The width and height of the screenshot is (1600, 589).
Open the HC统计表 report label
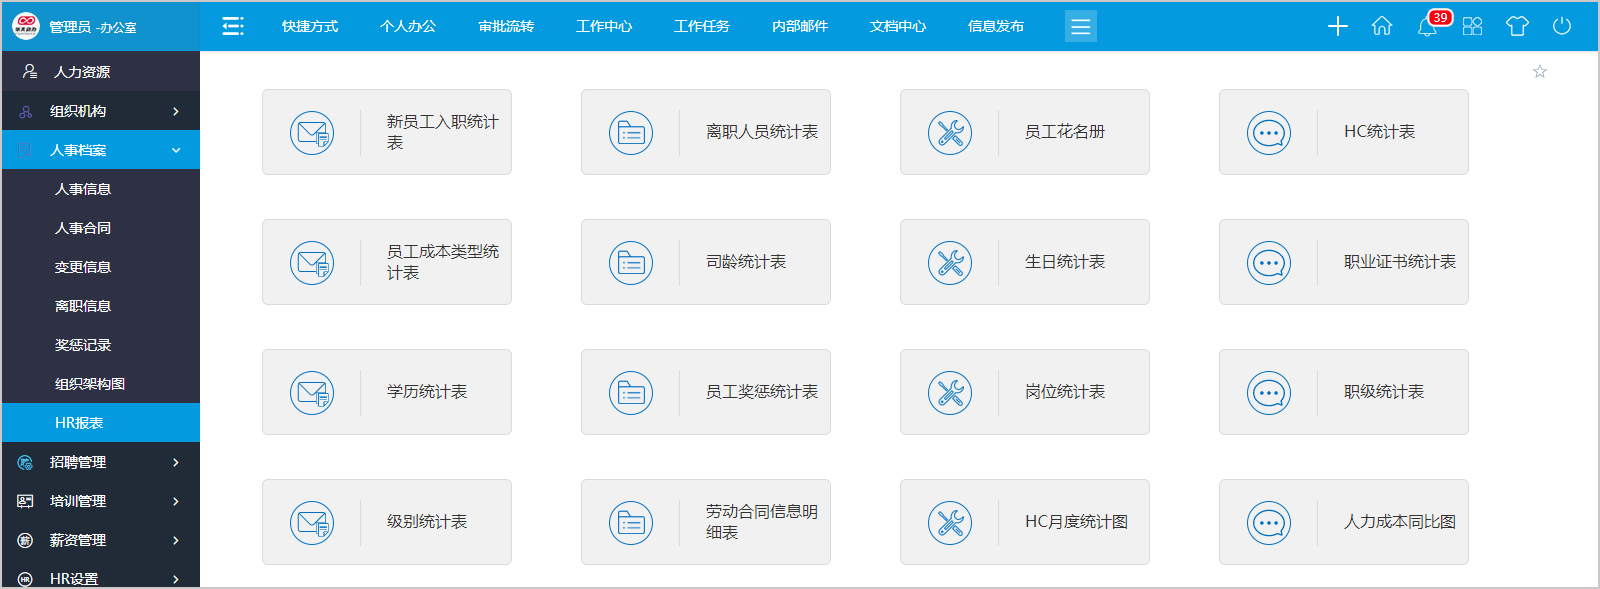coord(1379,132)
